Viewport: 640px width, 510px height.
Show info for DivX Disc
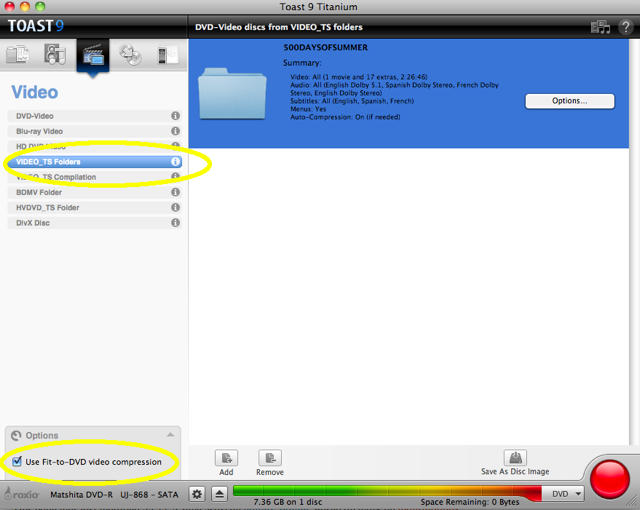176,223
